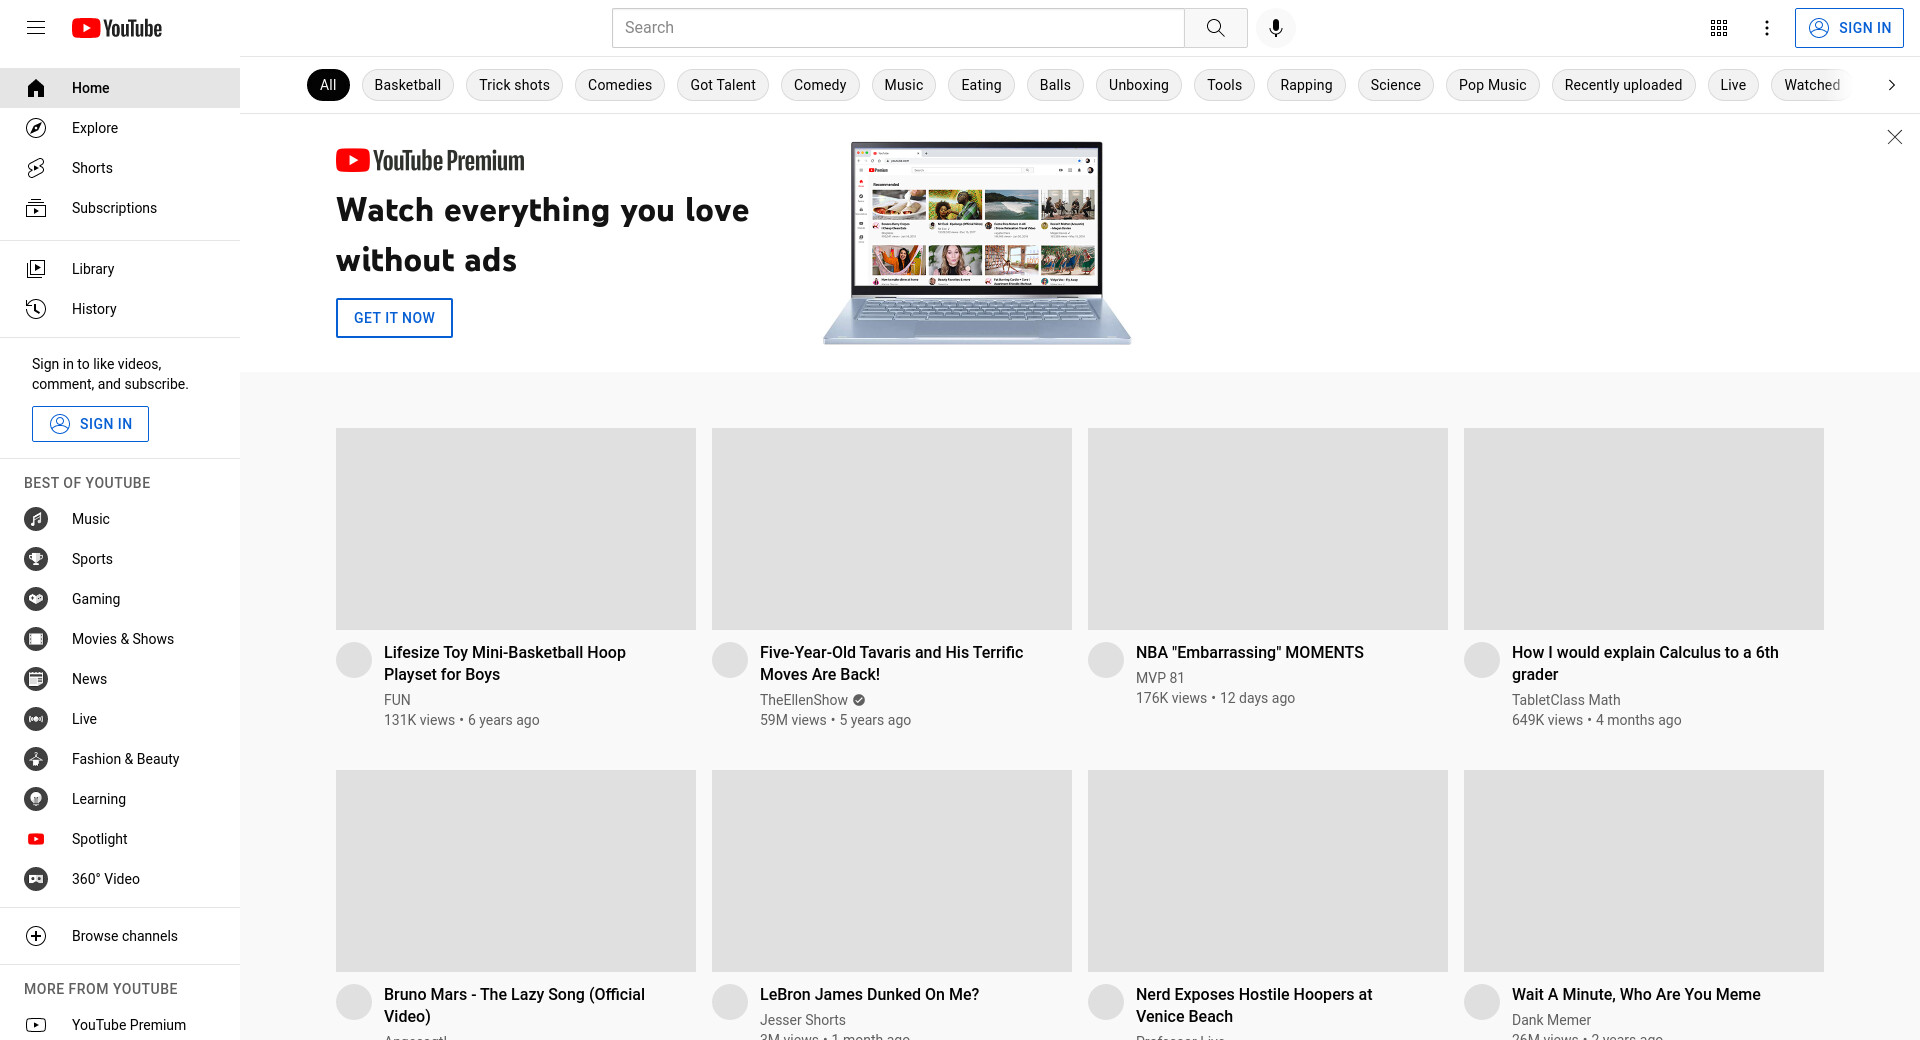
Task: Open Nerd Exposes Hostile Hoopers title
Action: pos(1254,1005)
